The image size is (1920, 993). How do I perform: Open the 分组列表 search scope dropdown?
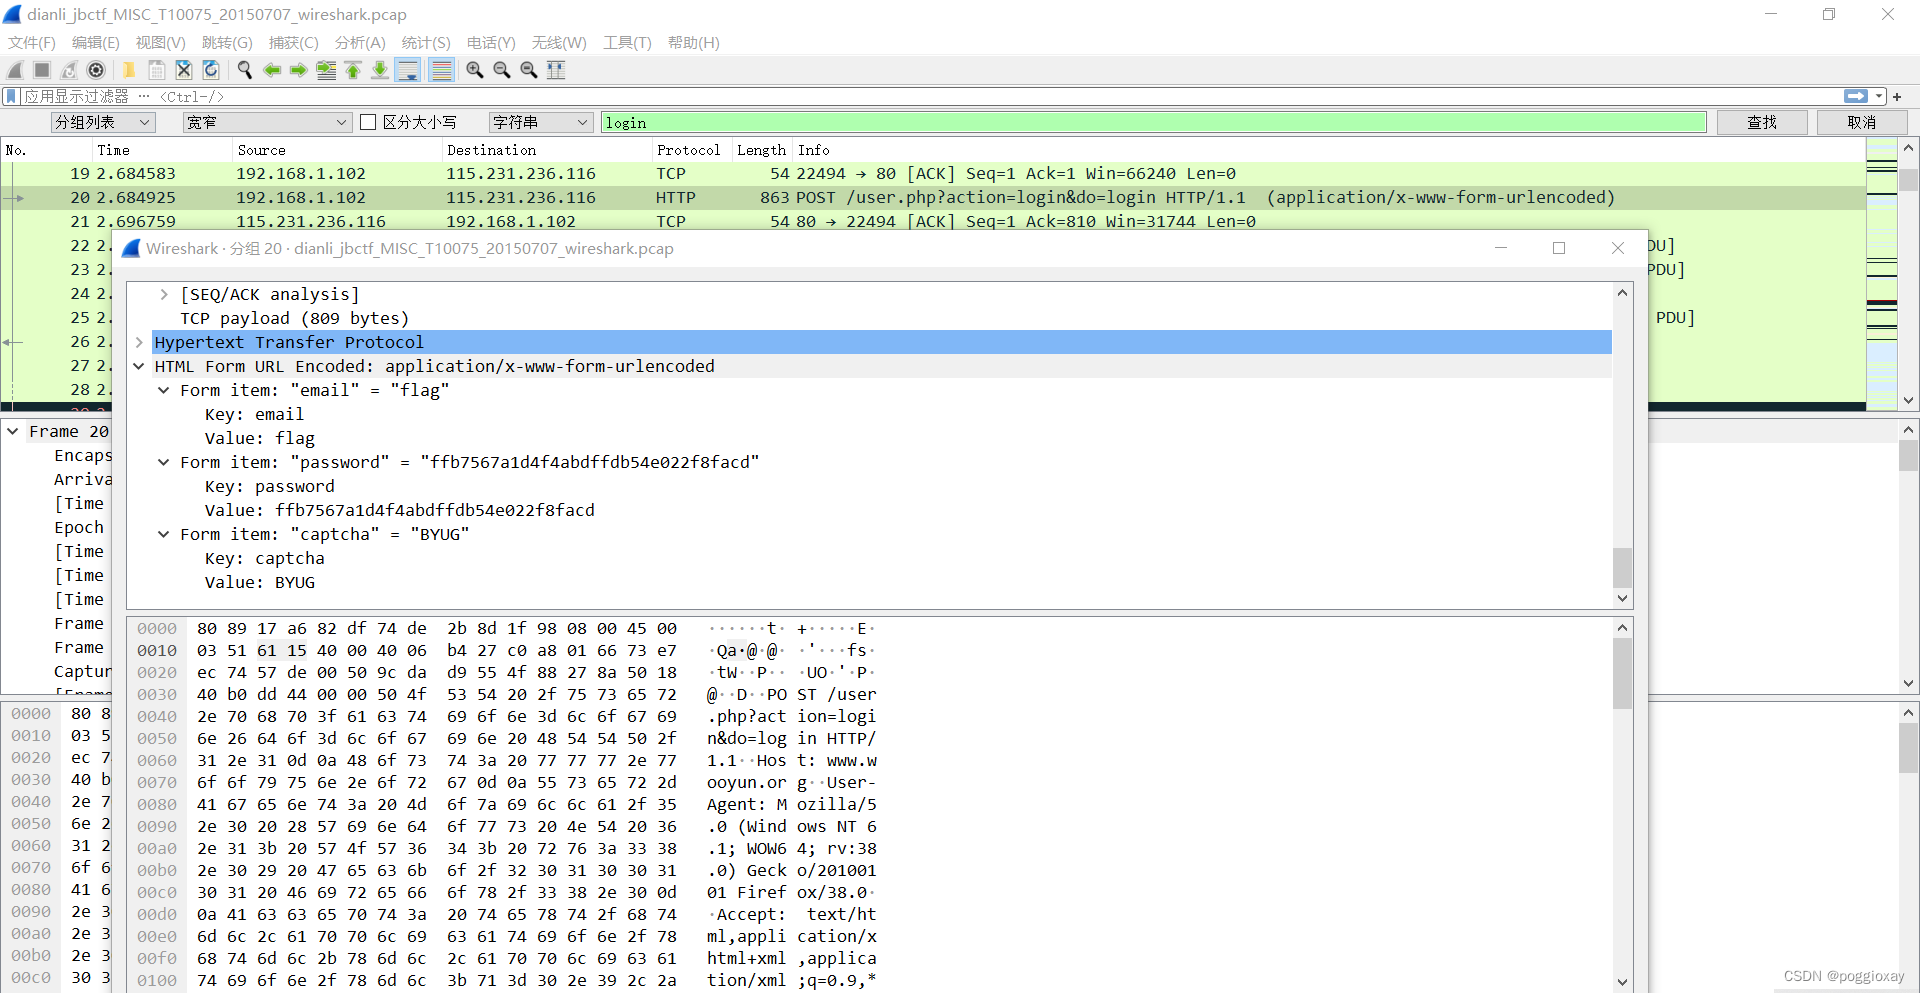[x=102, y=122]
